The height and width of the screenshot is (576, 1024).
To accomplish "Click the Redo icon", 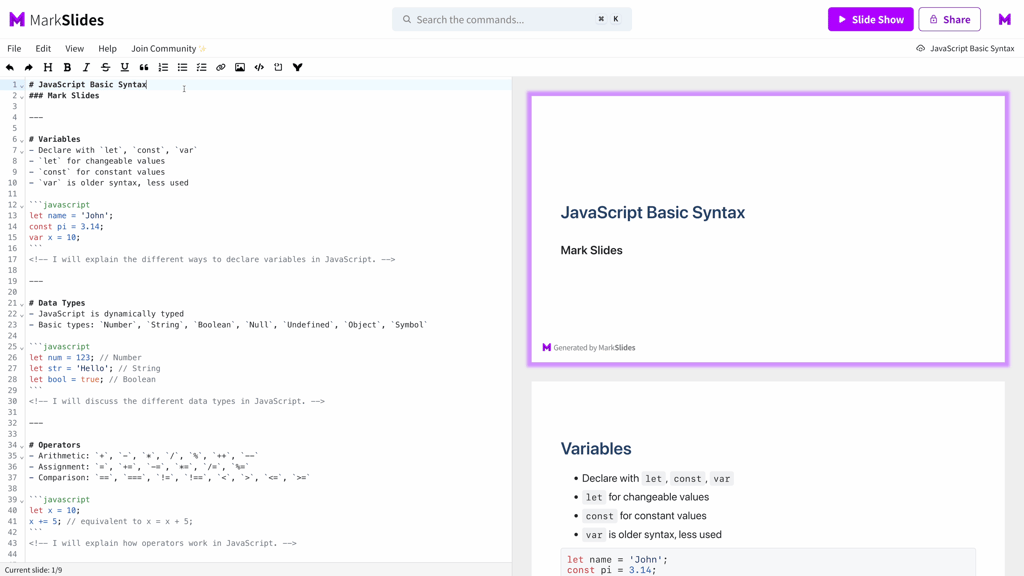I will click(x=29, y=67).
